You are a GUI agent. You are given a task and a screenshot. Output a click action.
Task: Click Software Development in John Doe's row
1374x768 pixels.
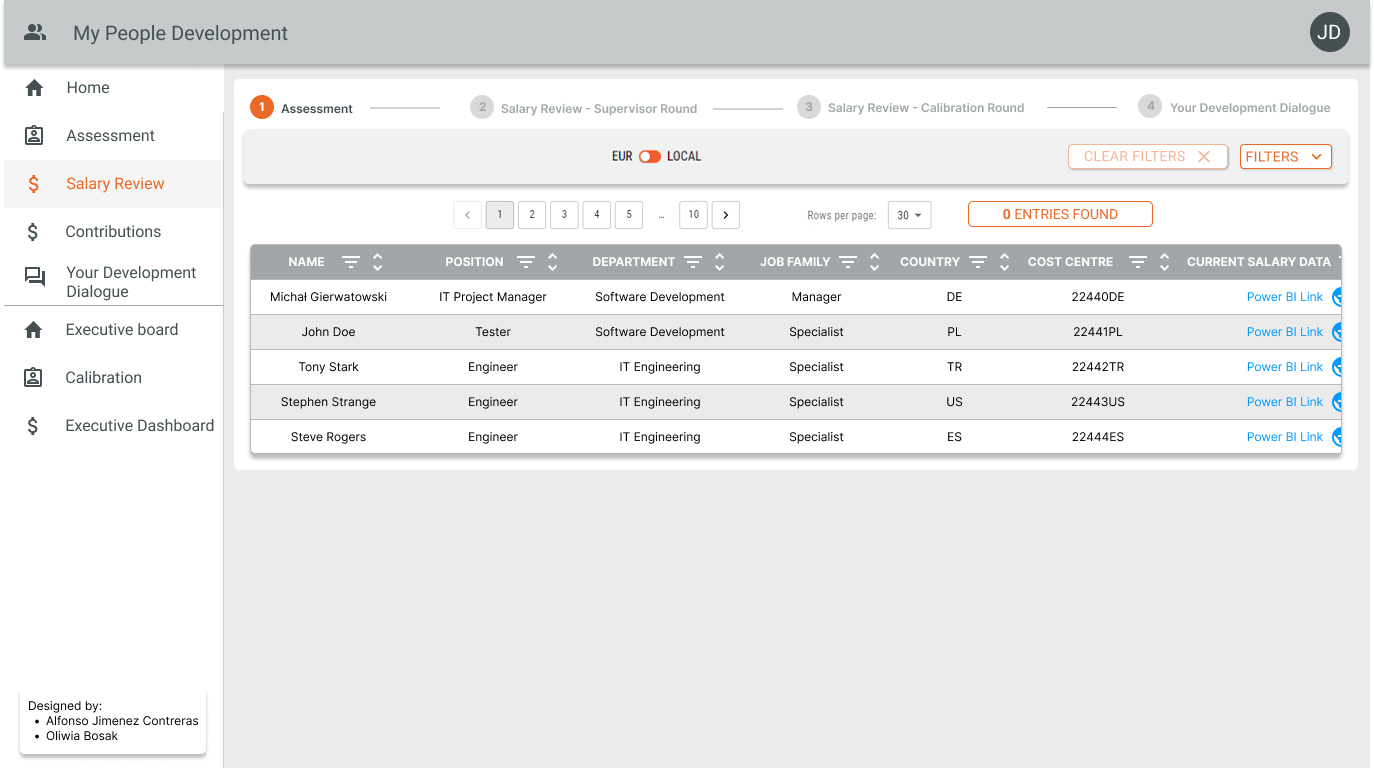[x=660, y=332]
